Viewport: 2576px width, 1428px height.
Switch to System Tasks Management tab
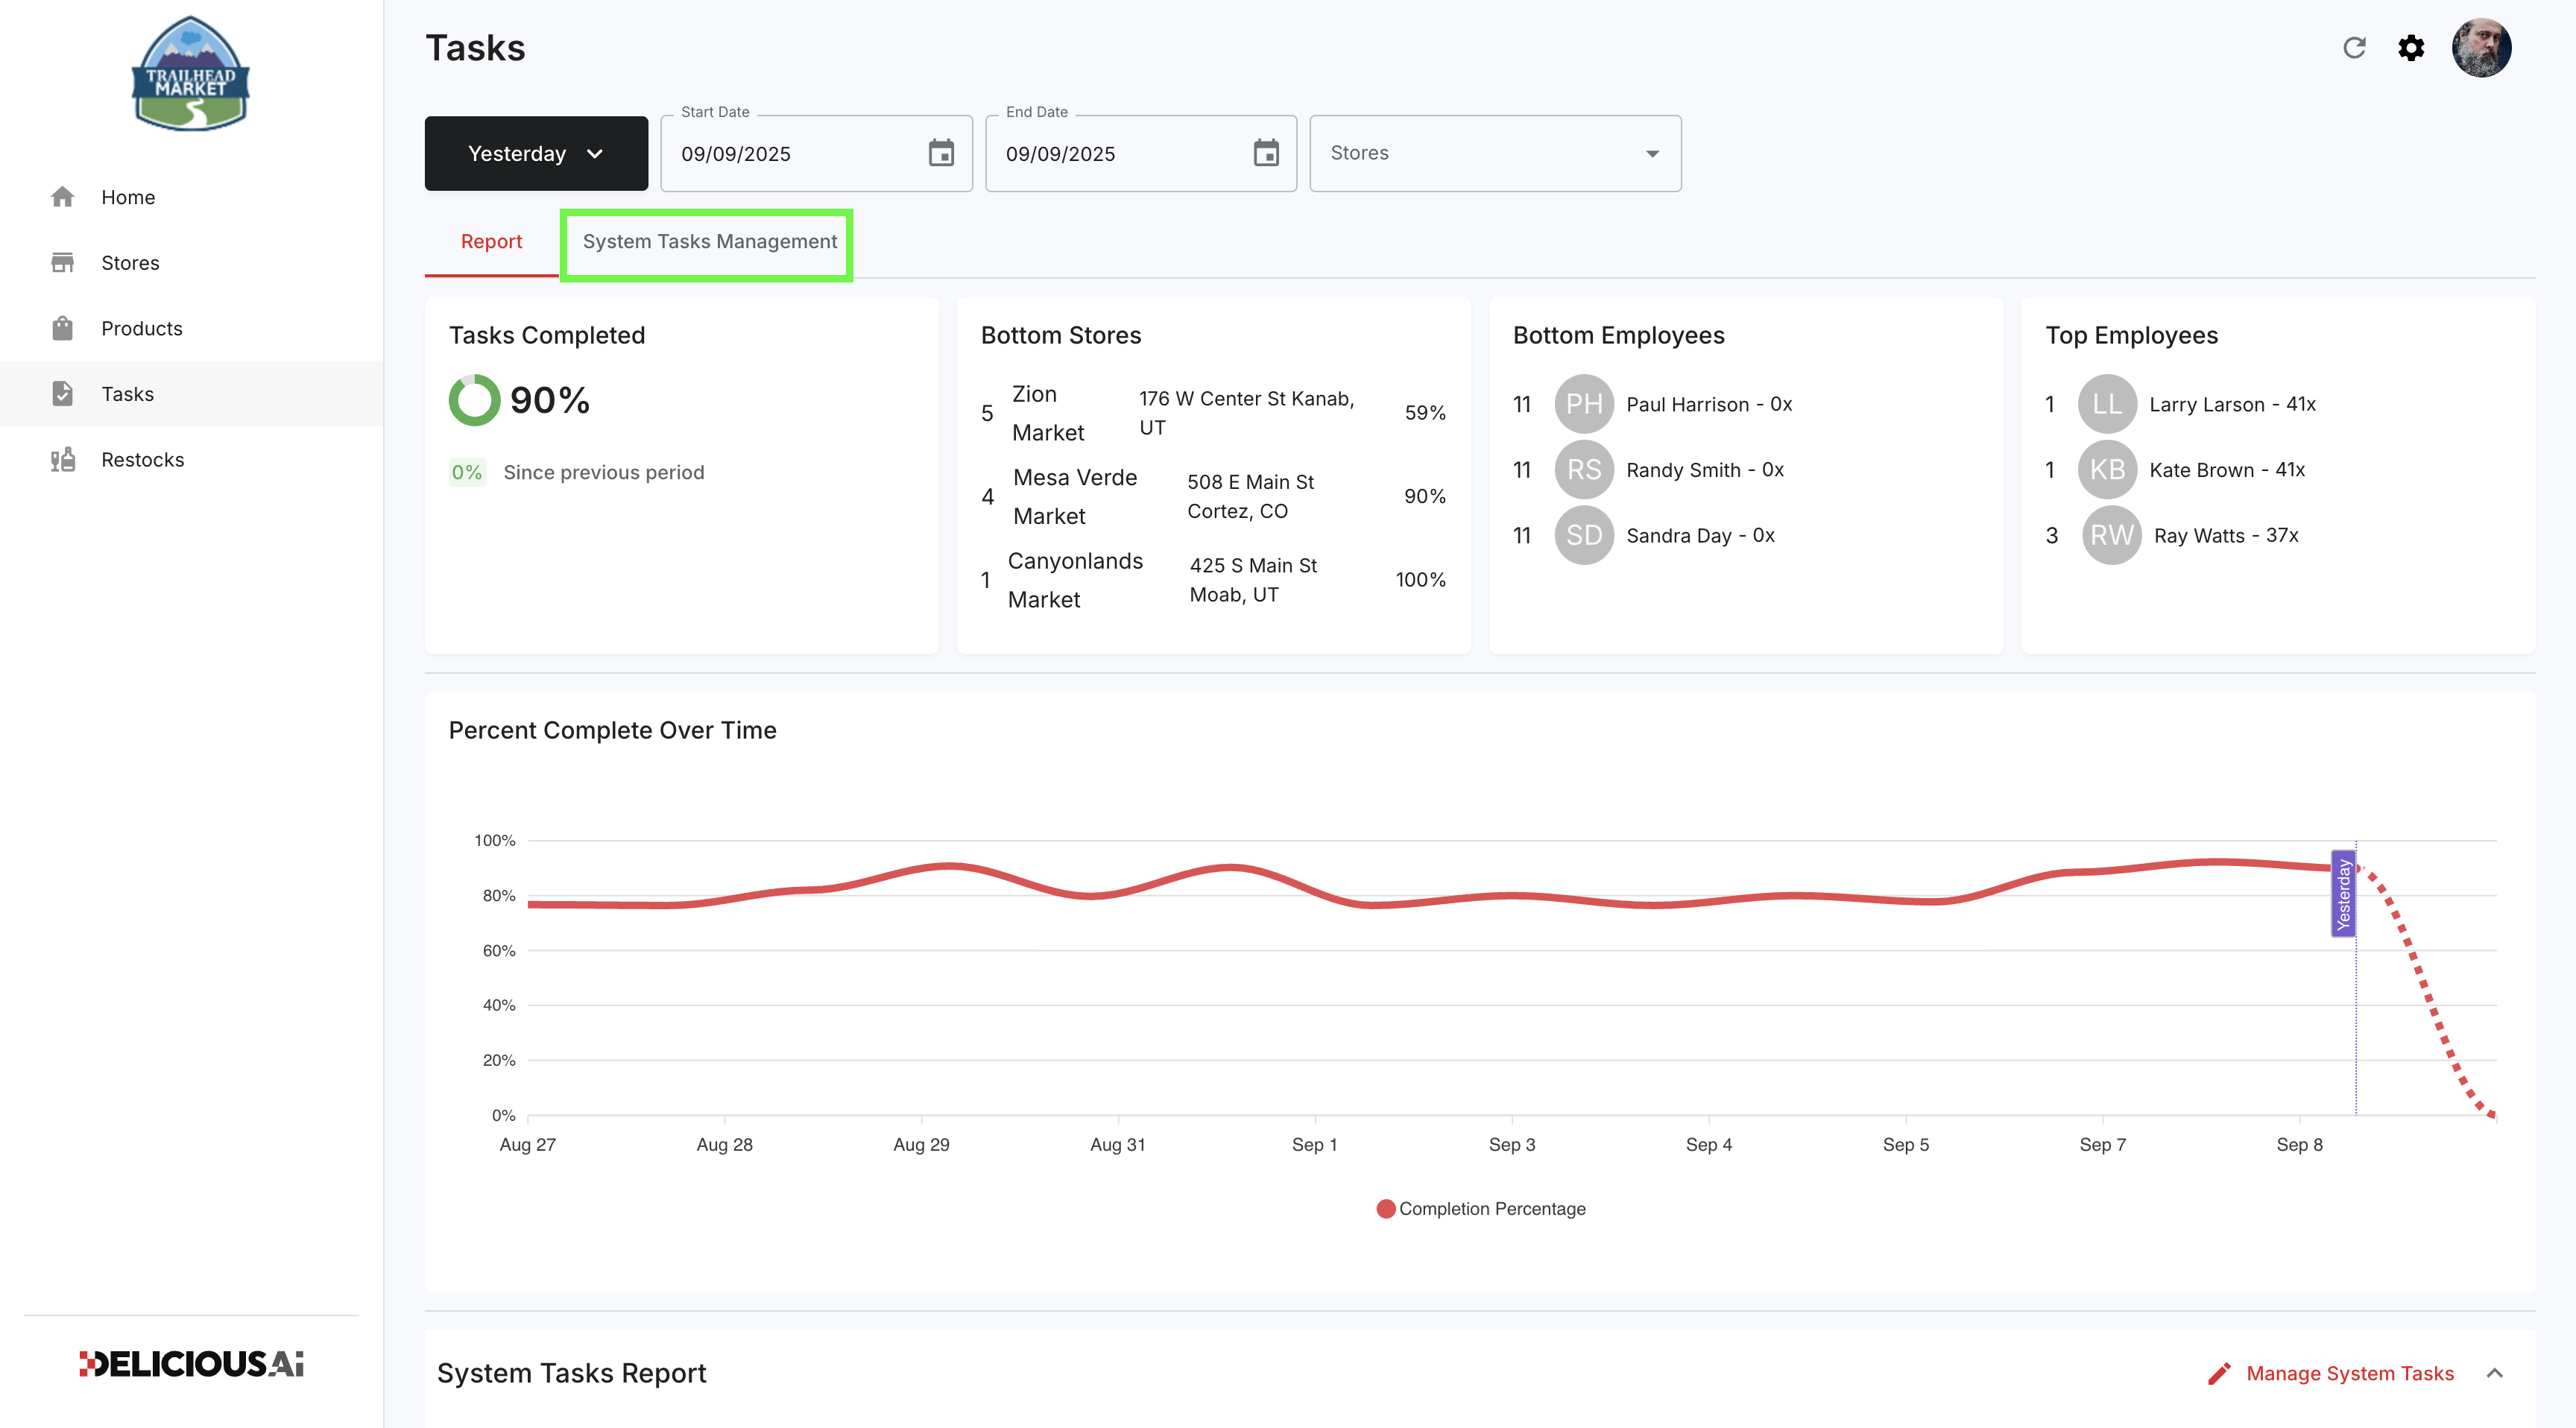point(709,242)
